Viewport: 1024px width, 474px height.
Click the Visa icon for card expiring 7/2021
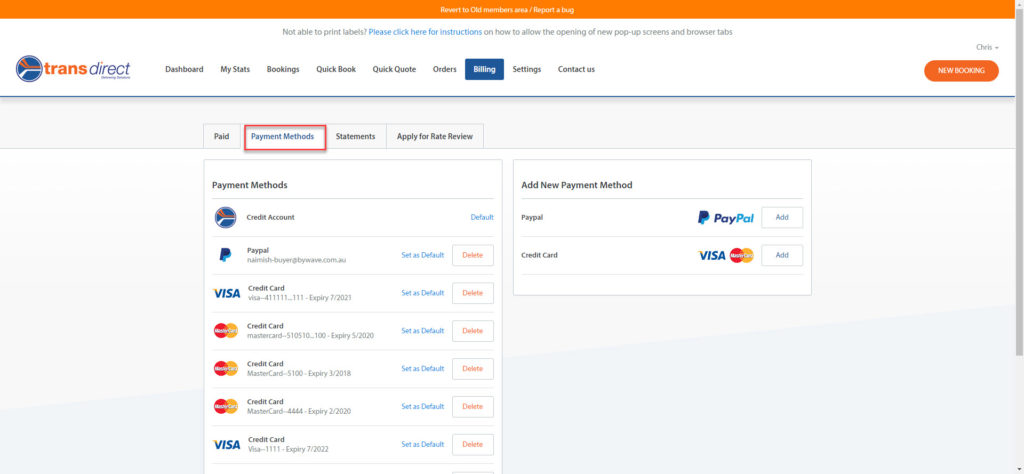point(227,293)
